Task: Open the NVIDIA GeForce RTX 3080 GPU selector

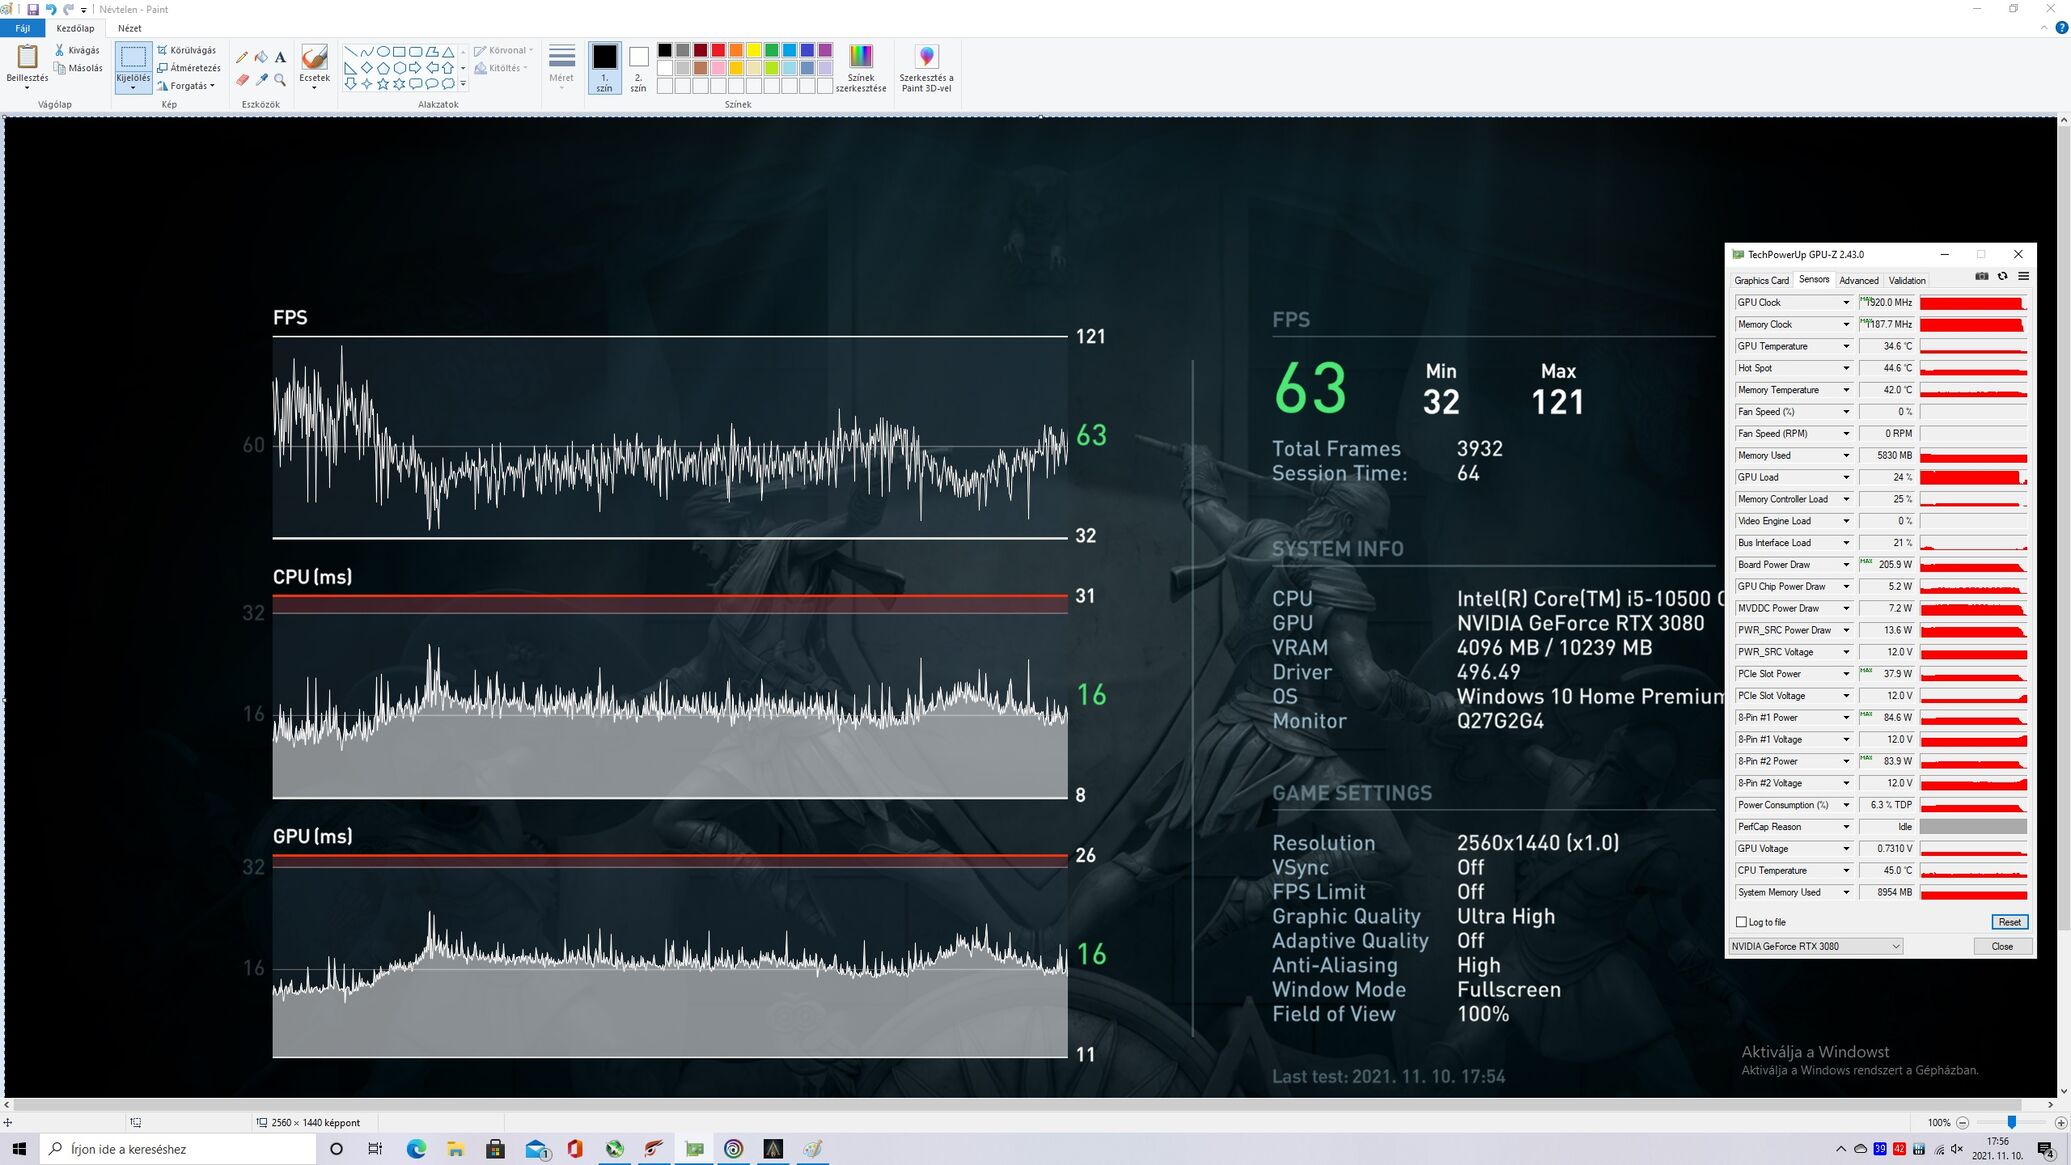Action: point(1815,946)
